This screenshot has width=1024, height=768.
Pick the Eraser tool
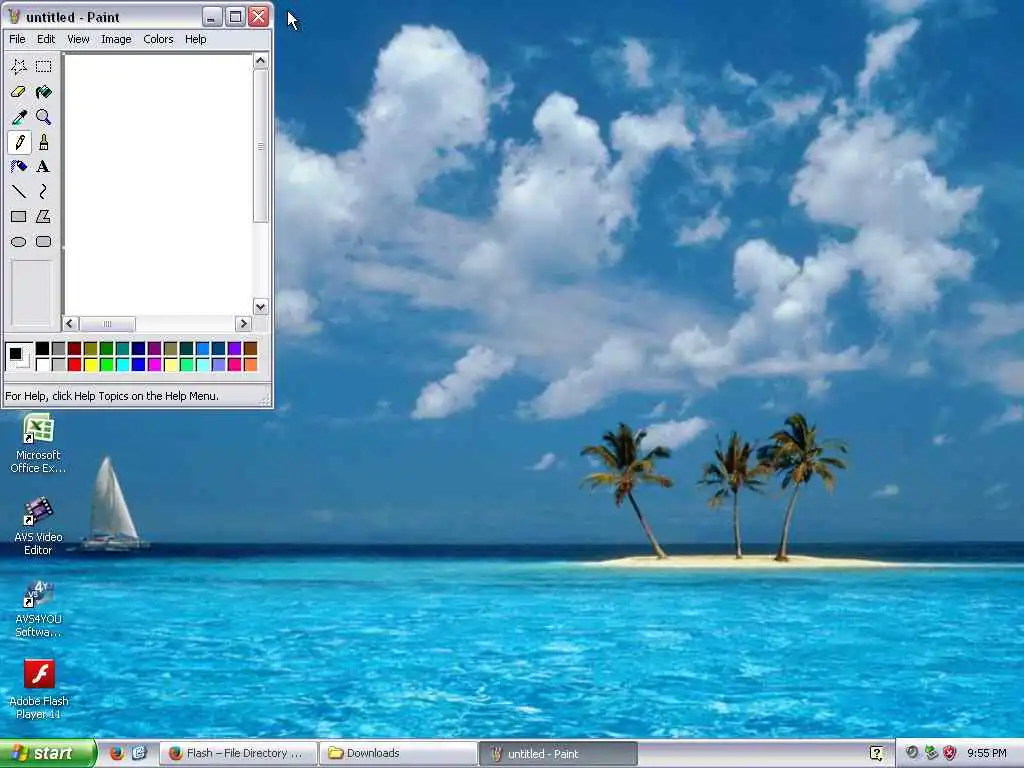(18, 92)
